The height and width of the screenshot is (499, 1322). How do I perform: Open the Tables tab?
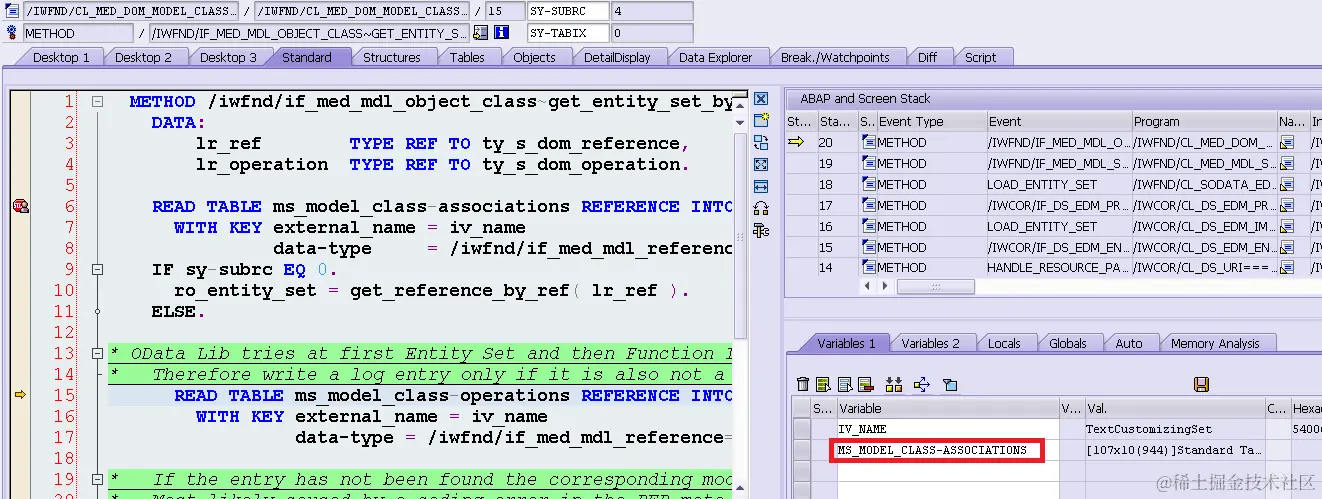467,57
